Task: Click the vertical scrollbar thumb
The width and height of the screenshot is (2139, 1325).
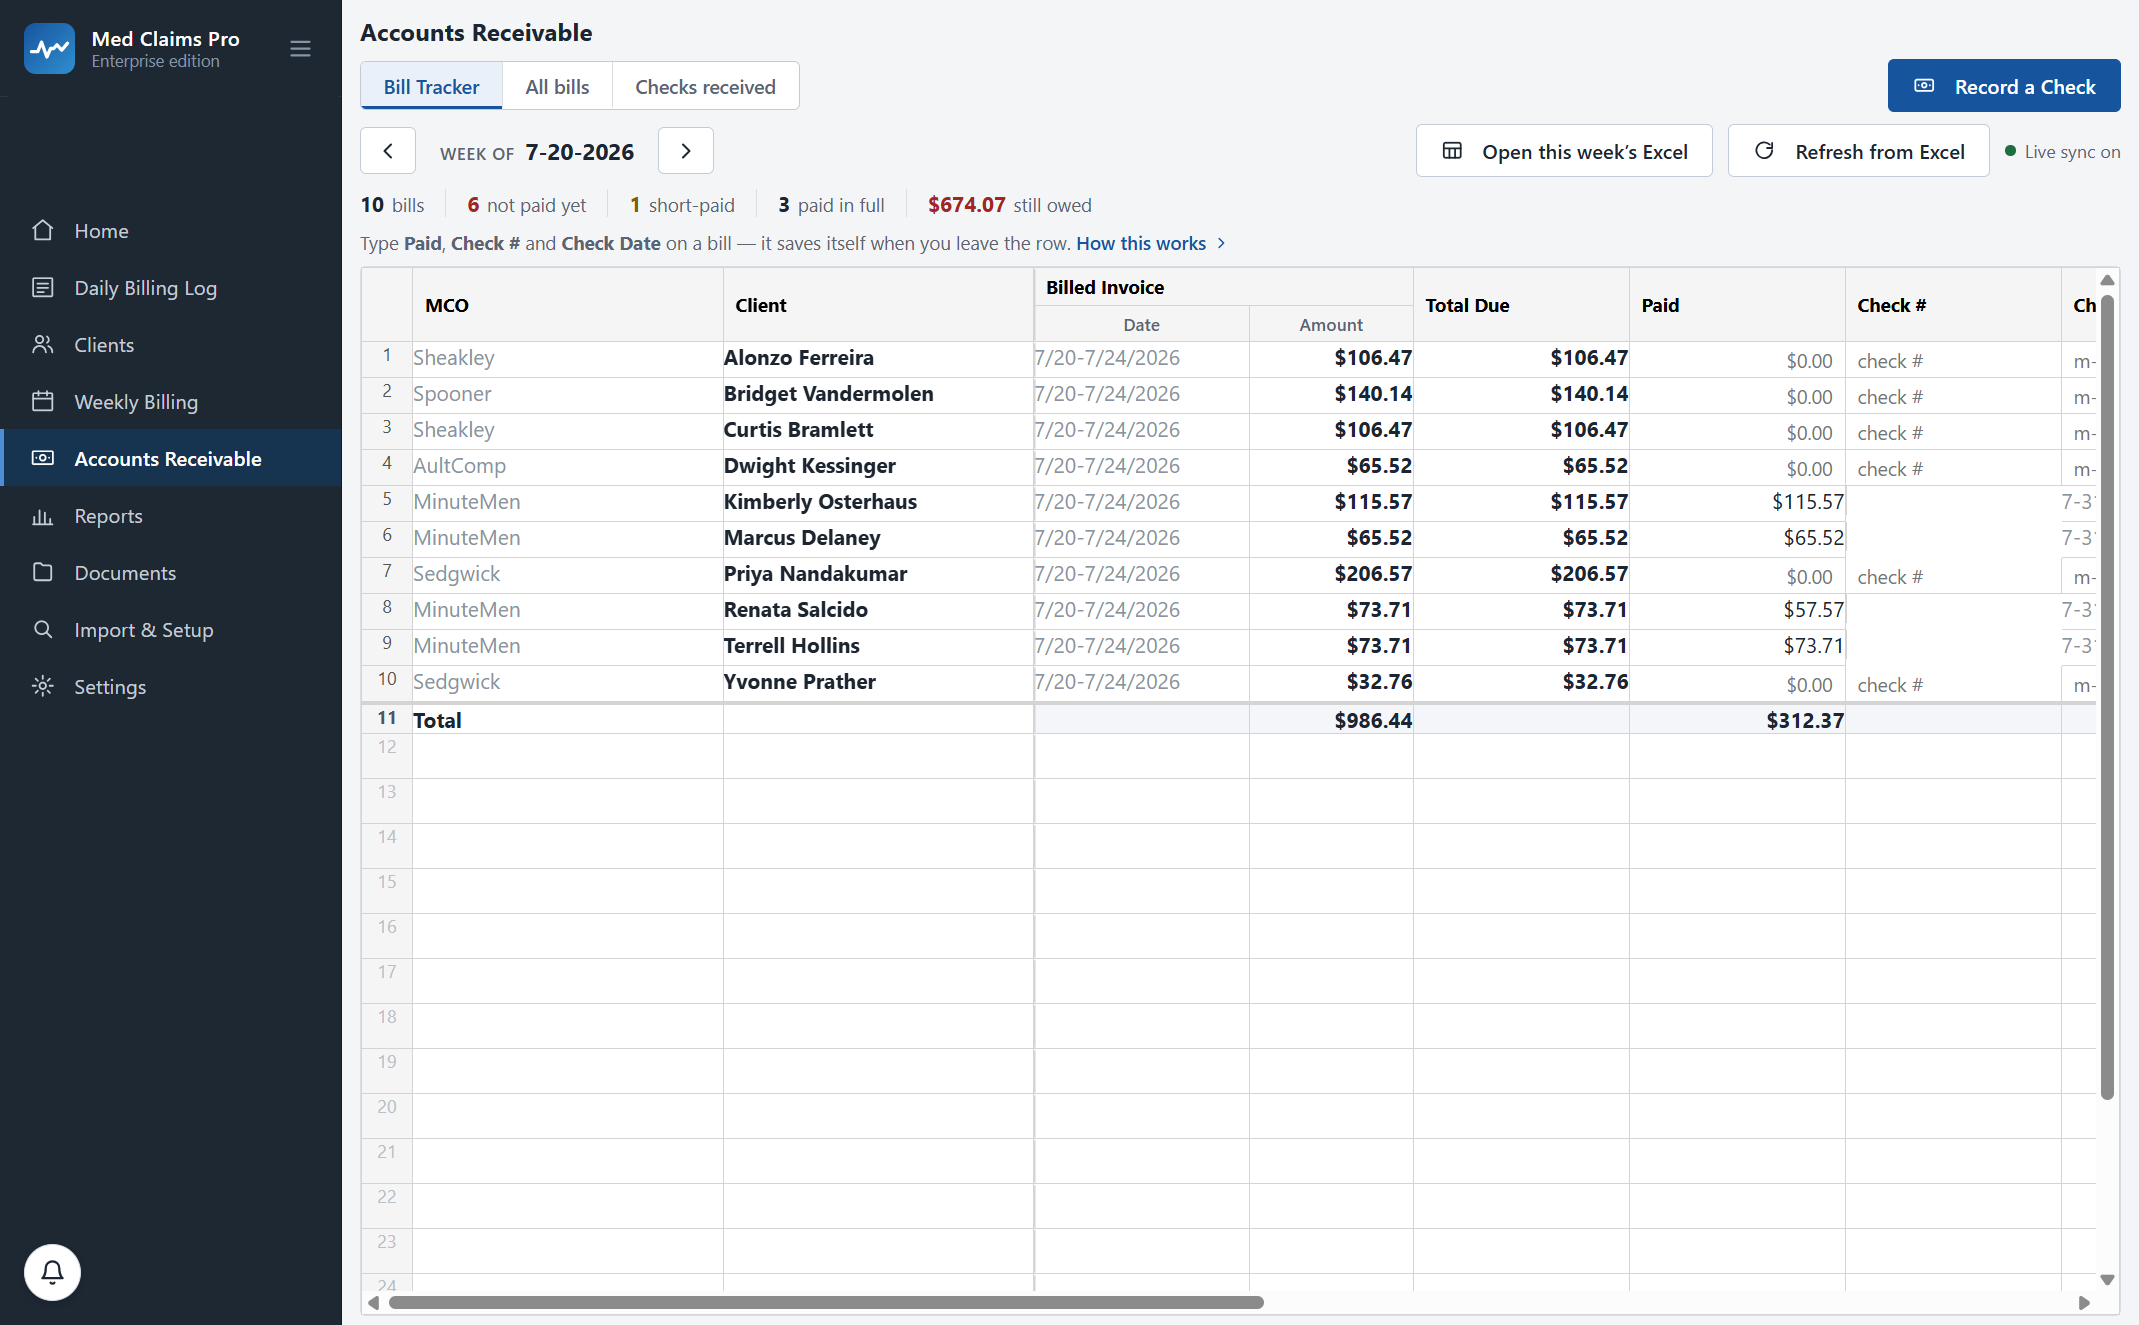Action: [x=2107, y=697]
